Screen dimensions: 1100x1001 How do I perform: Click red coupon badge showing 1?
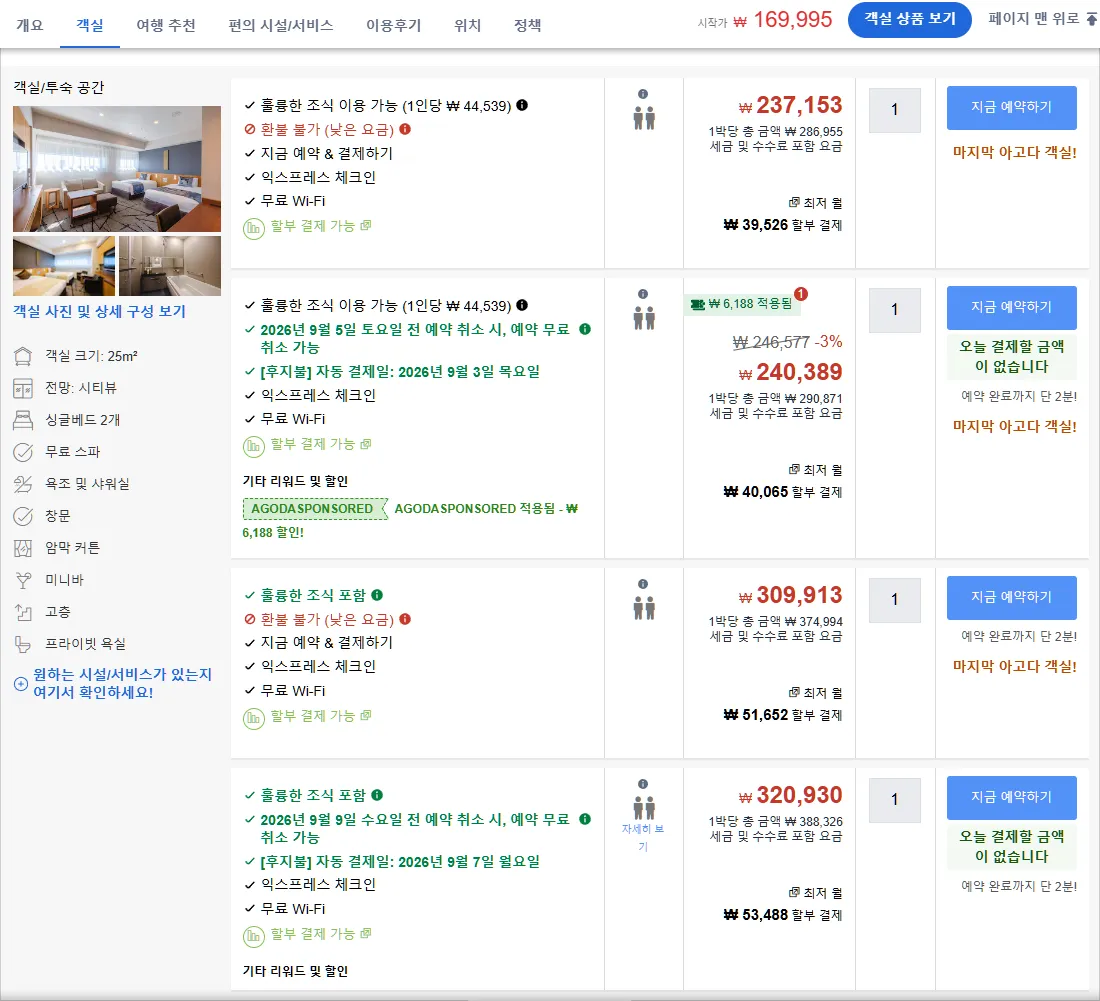(801, 294)
